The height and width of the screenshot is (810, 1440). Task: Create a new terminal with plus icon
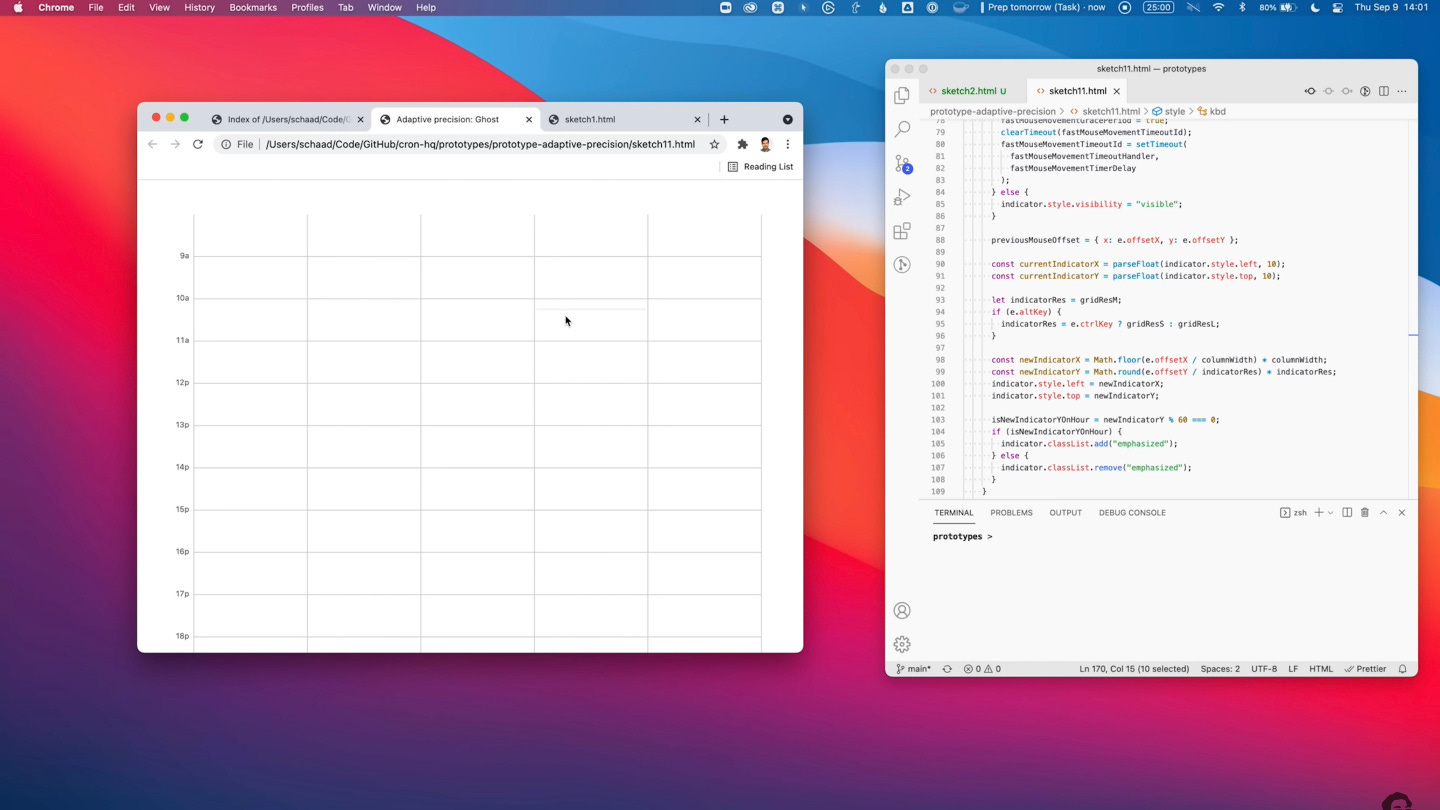tap(1319, 513)
